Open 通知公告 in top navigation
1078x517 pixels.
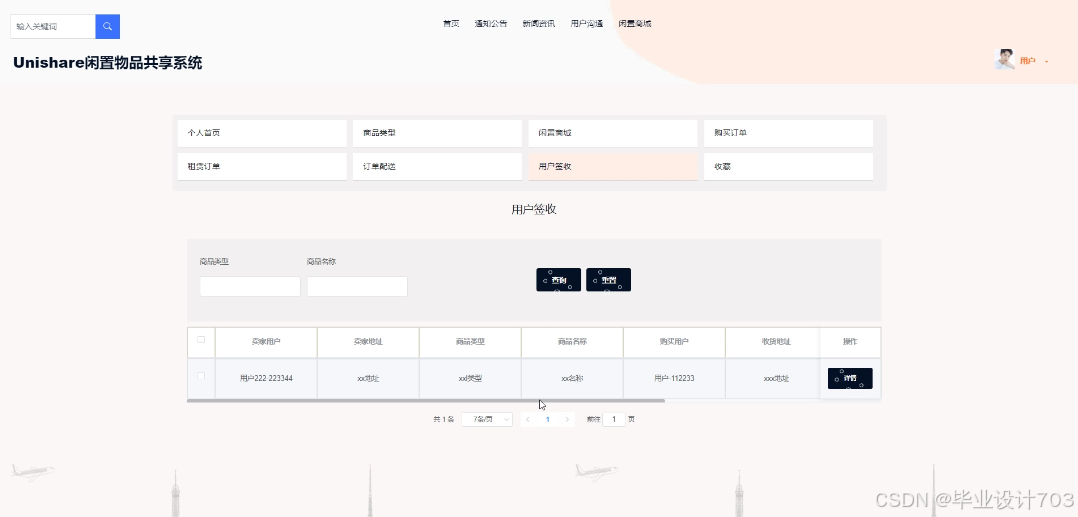(491, 23)
